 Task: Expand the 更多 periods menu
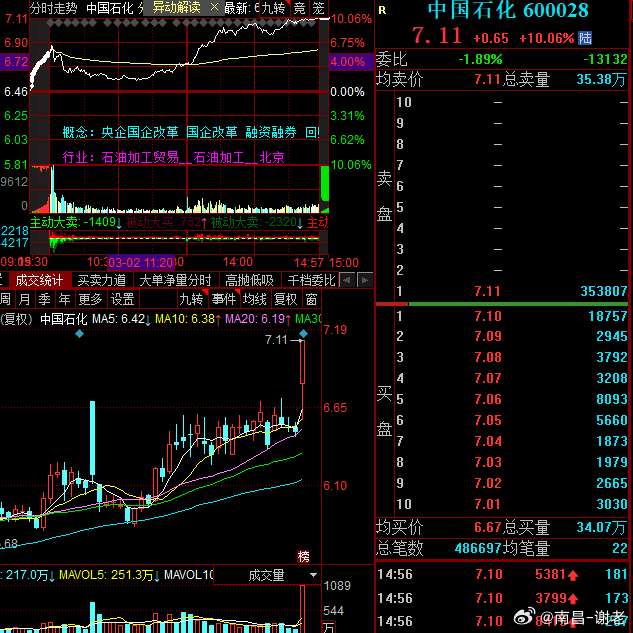(x=90, y=299)
